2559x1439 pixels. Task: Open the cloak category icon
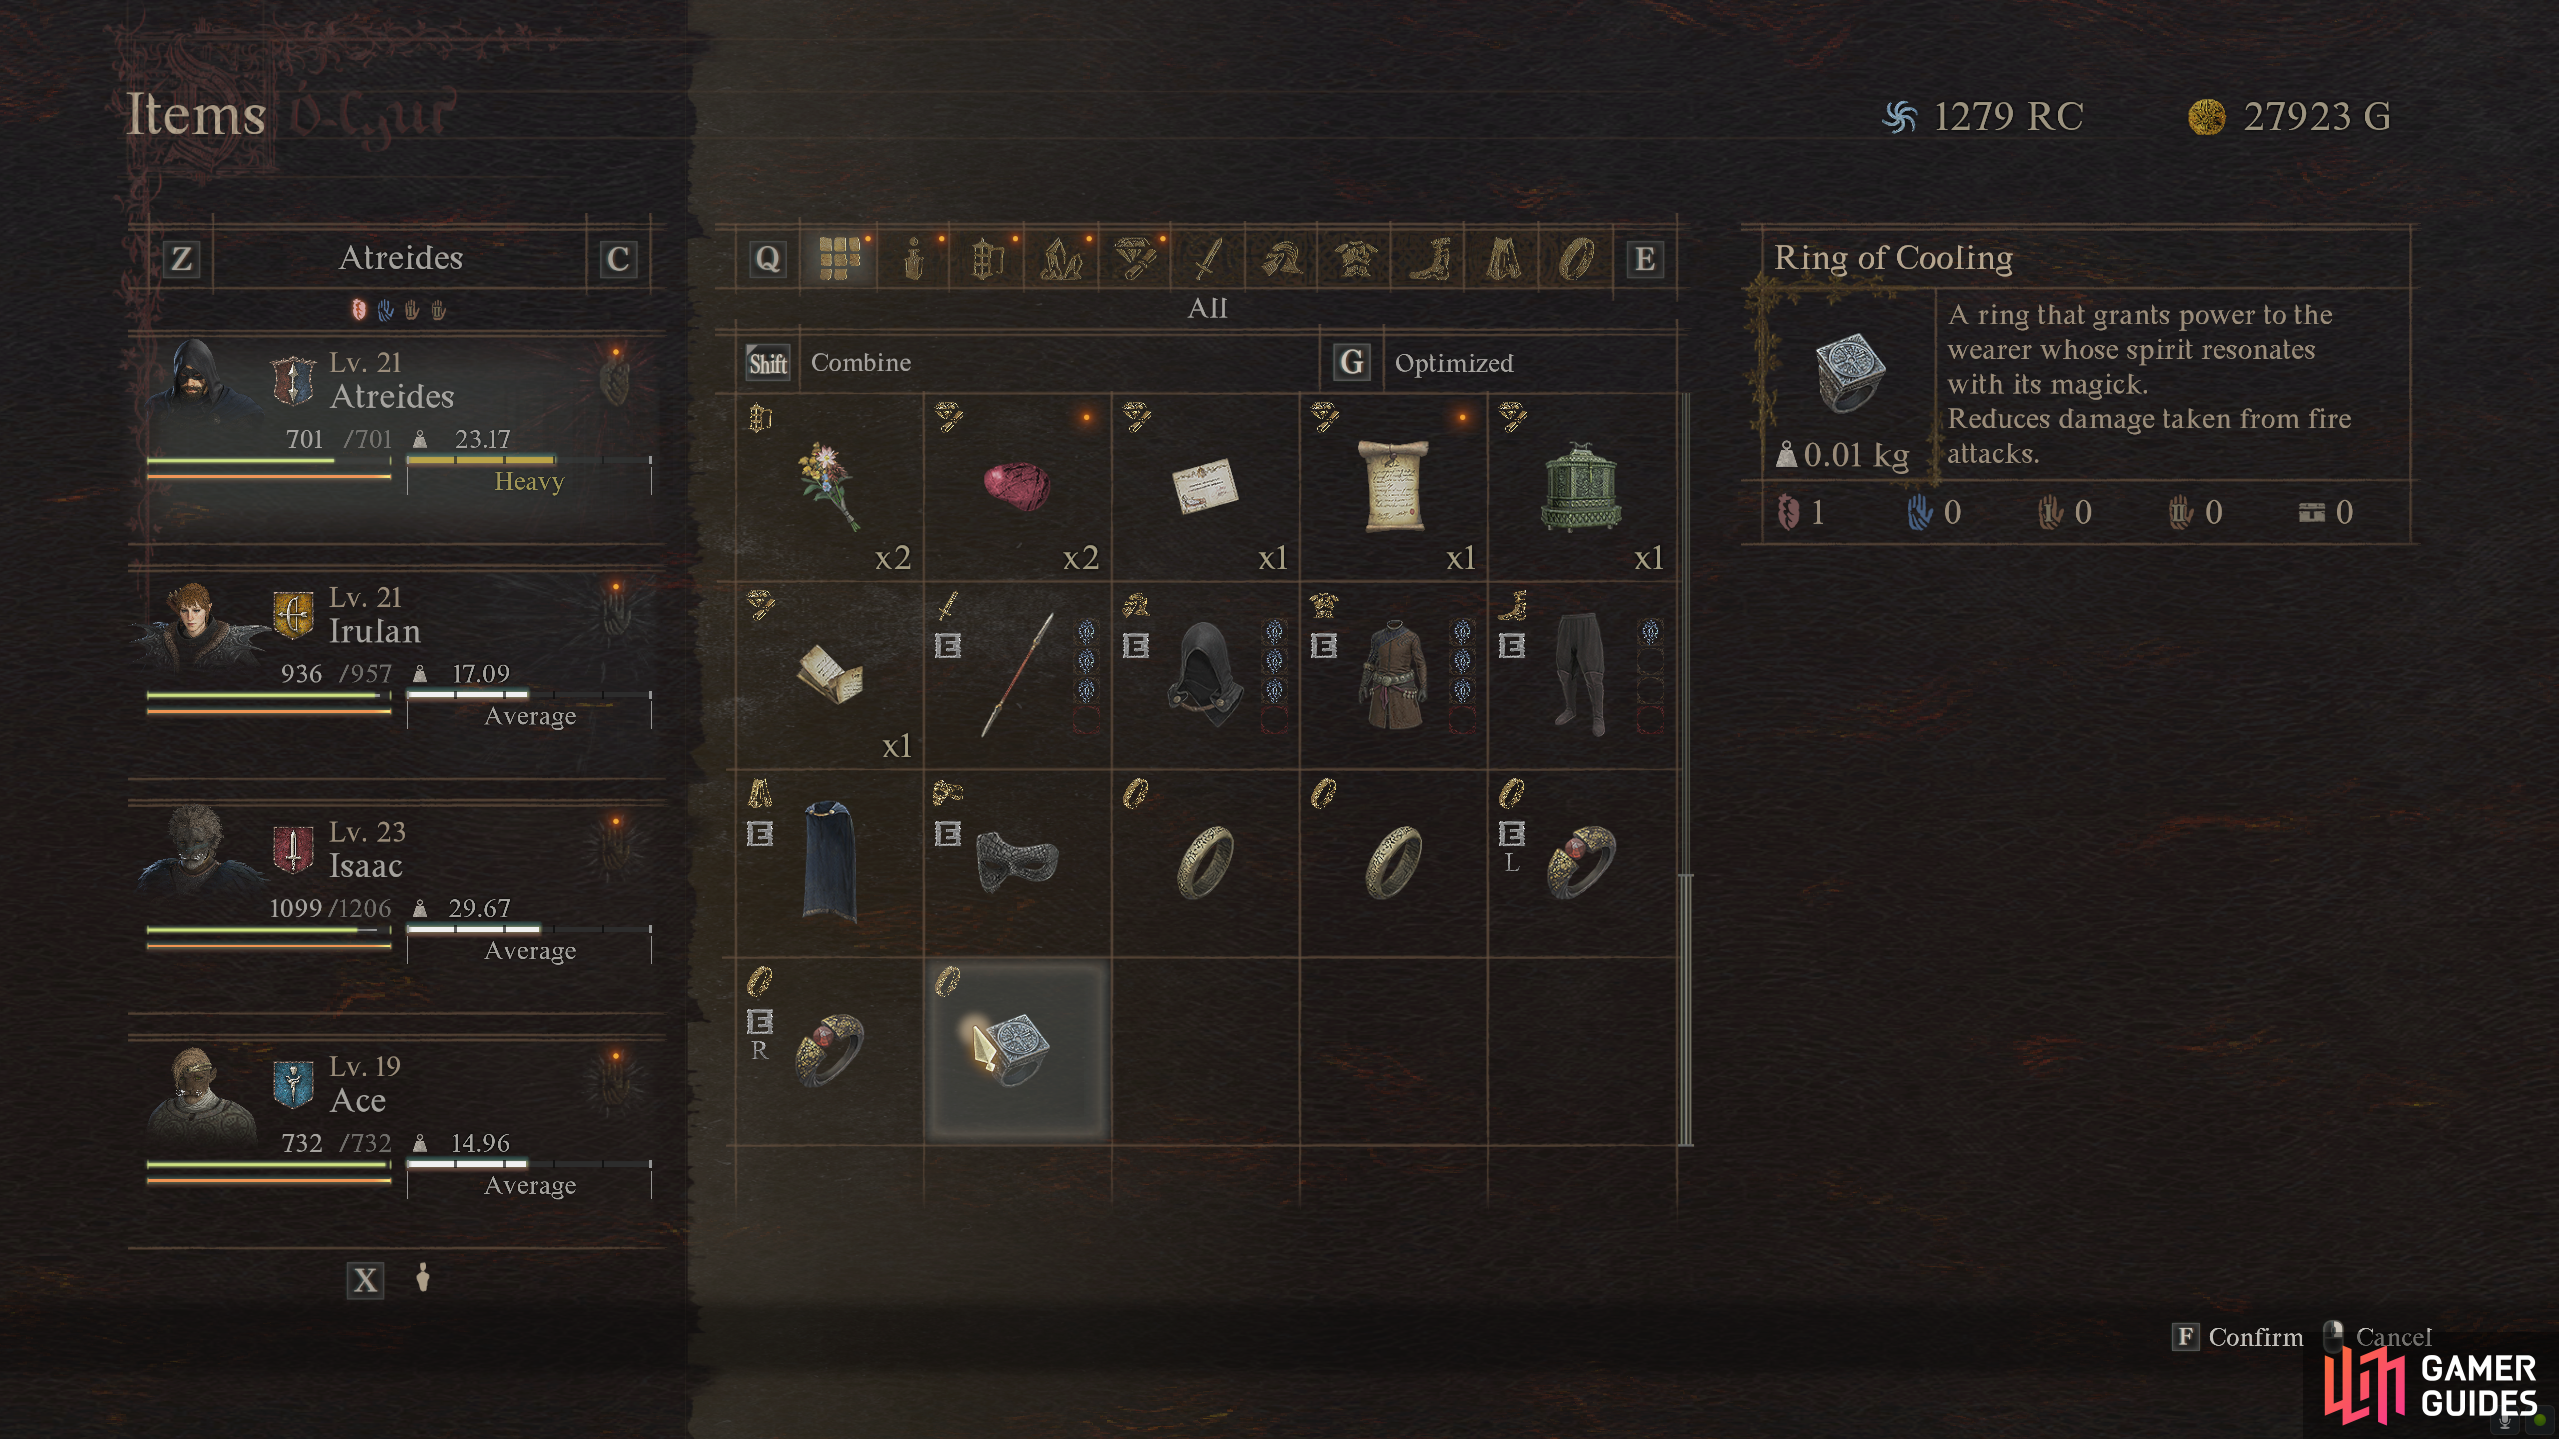coord(1503,260)
